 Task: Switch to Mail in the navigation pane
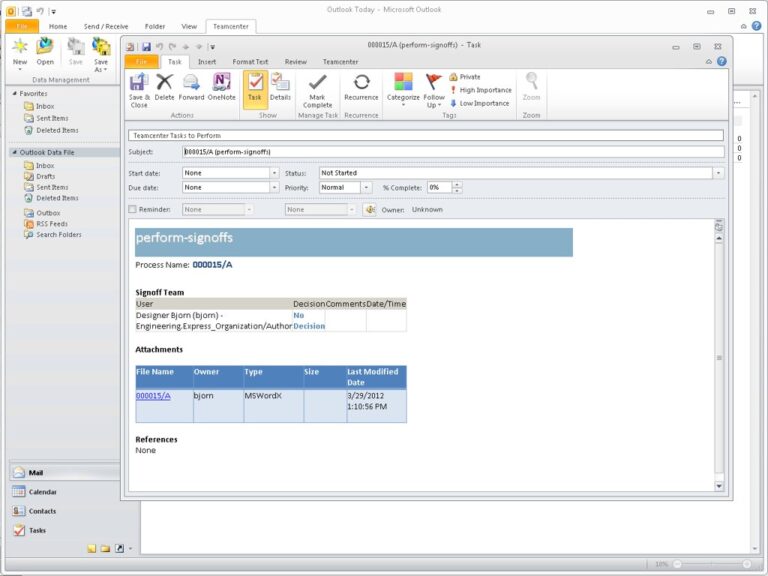(64, 473)
